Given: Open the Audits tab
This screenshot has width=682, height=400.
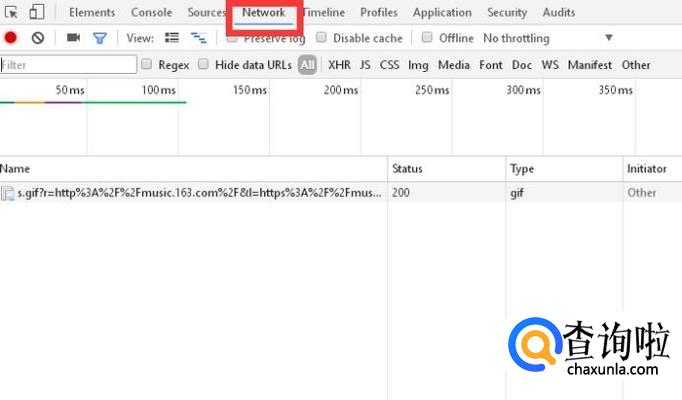Looking at the screenshot, I should 559,13.
